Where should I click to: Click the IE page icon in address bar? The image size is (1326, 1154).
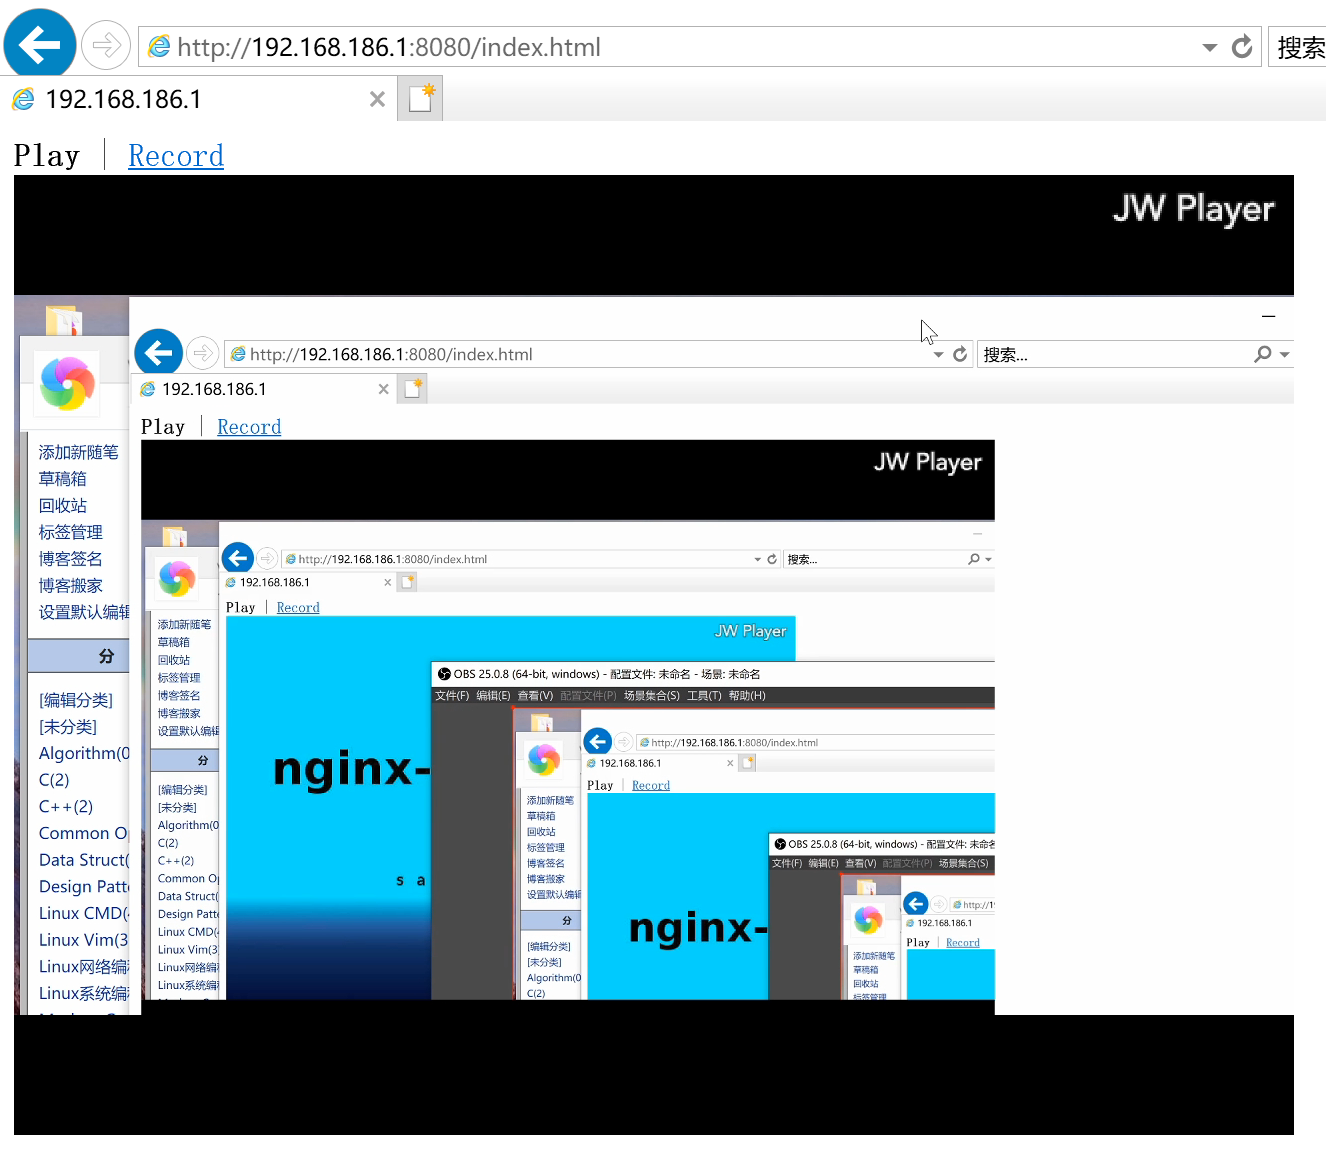[158, 47]
